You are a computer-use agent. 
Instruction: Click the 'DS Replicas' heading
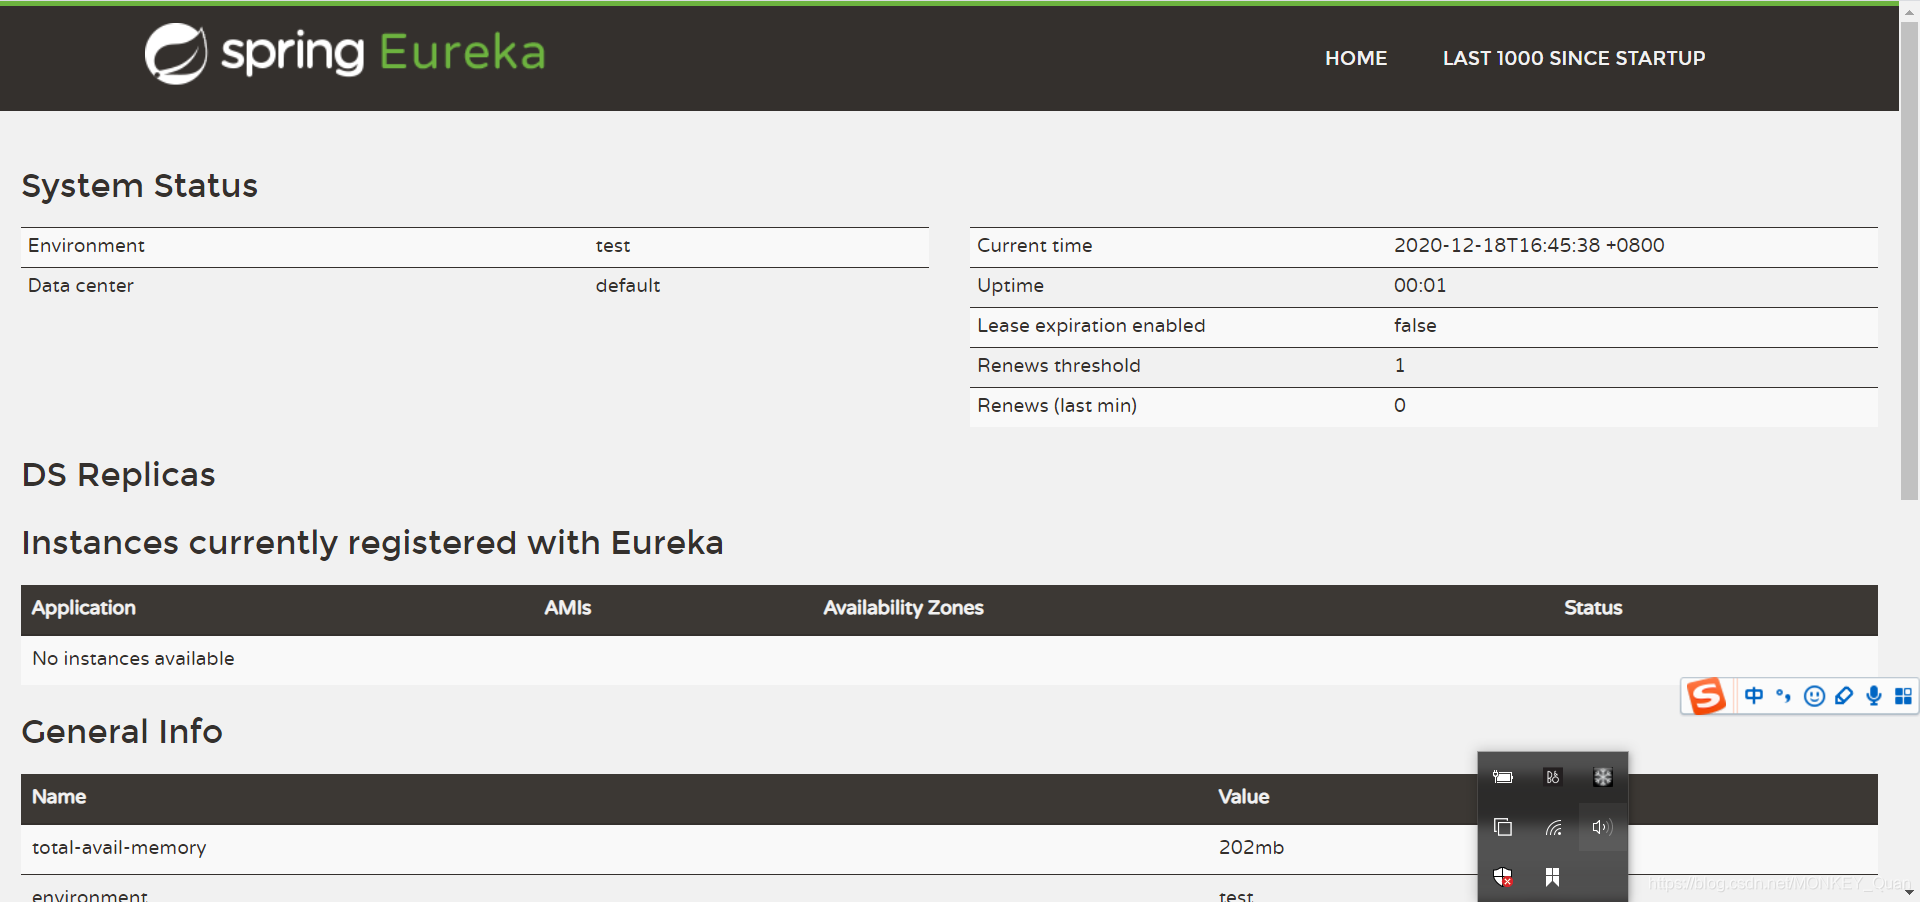pos(119,475)
